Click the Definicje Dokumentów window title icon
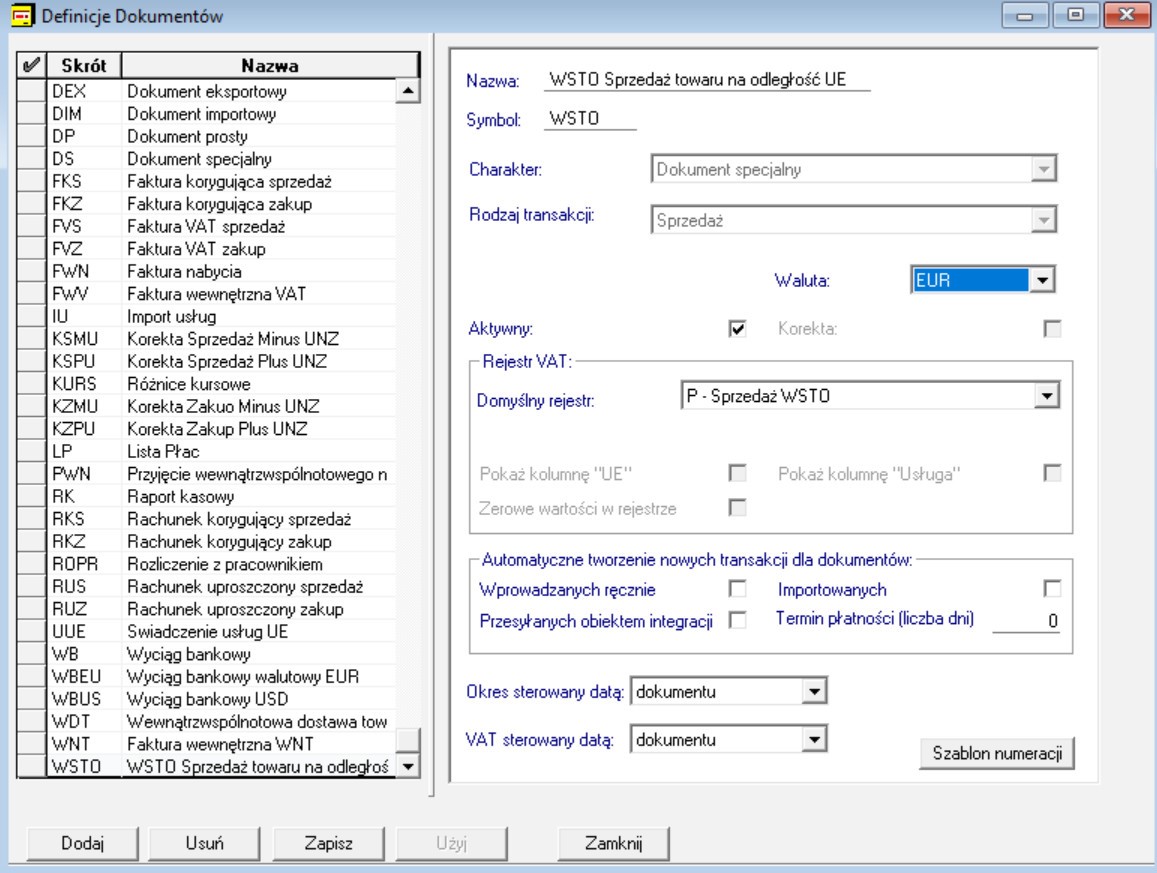The width and height of the screenshot is (1157, 873). pyautogui.click(x=22, y=15)
